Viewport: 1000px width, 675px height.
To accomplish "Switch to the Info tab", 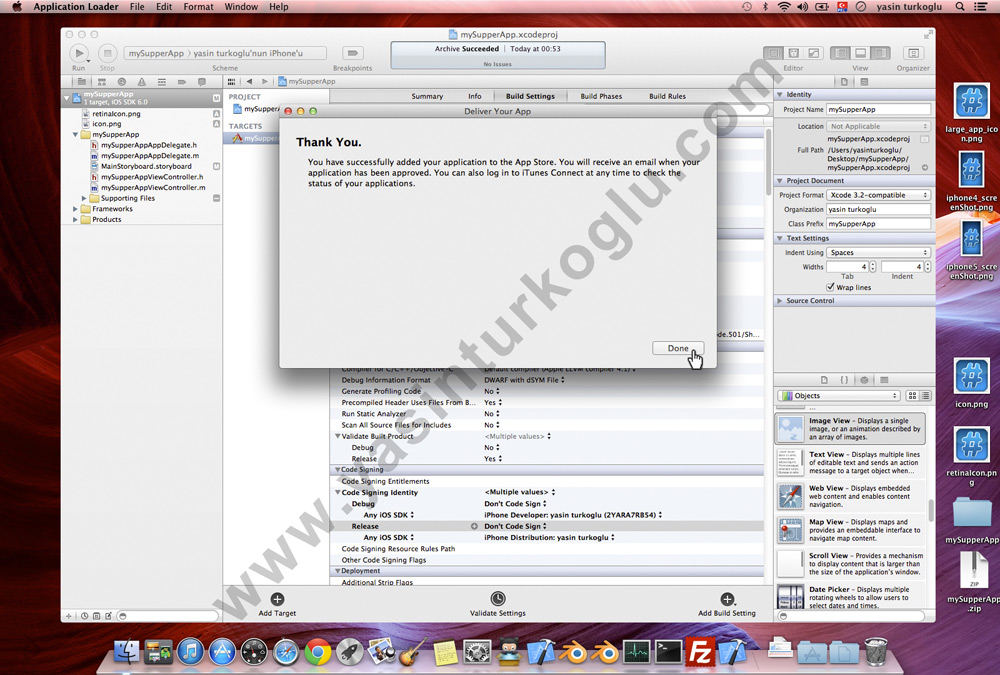I will click(x=474, y=96).
